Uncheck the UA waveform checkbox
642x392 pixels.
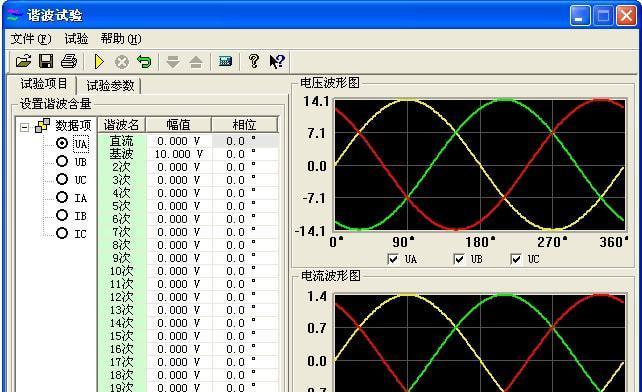click(393, 259)
